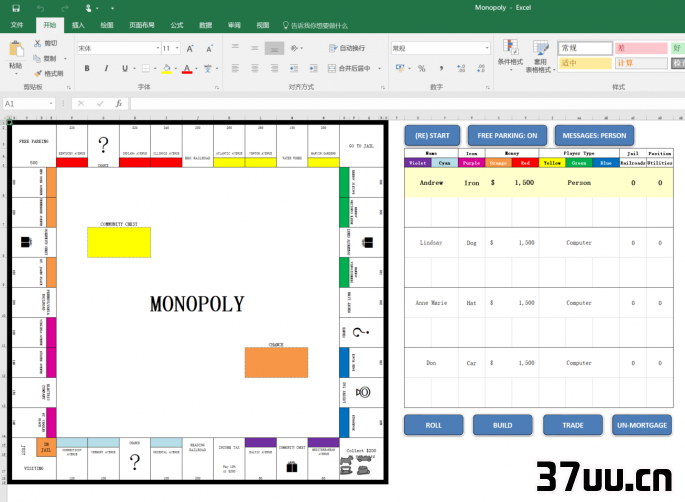The image size is (685, 502).
Task: Click Merge and Center button
Action: pos(349,68)
